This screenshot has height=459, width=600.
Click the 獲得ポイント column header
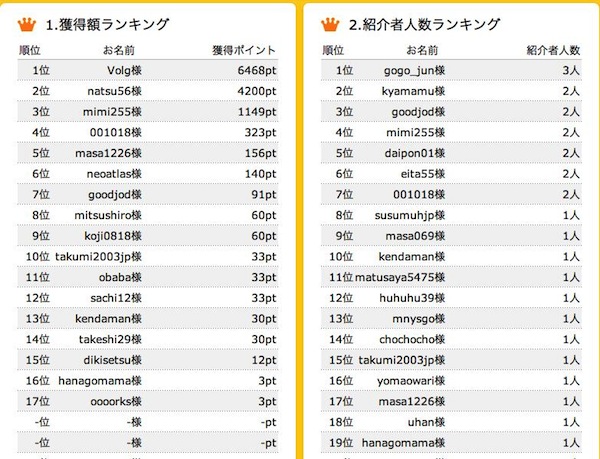click(x=244, y=50)
